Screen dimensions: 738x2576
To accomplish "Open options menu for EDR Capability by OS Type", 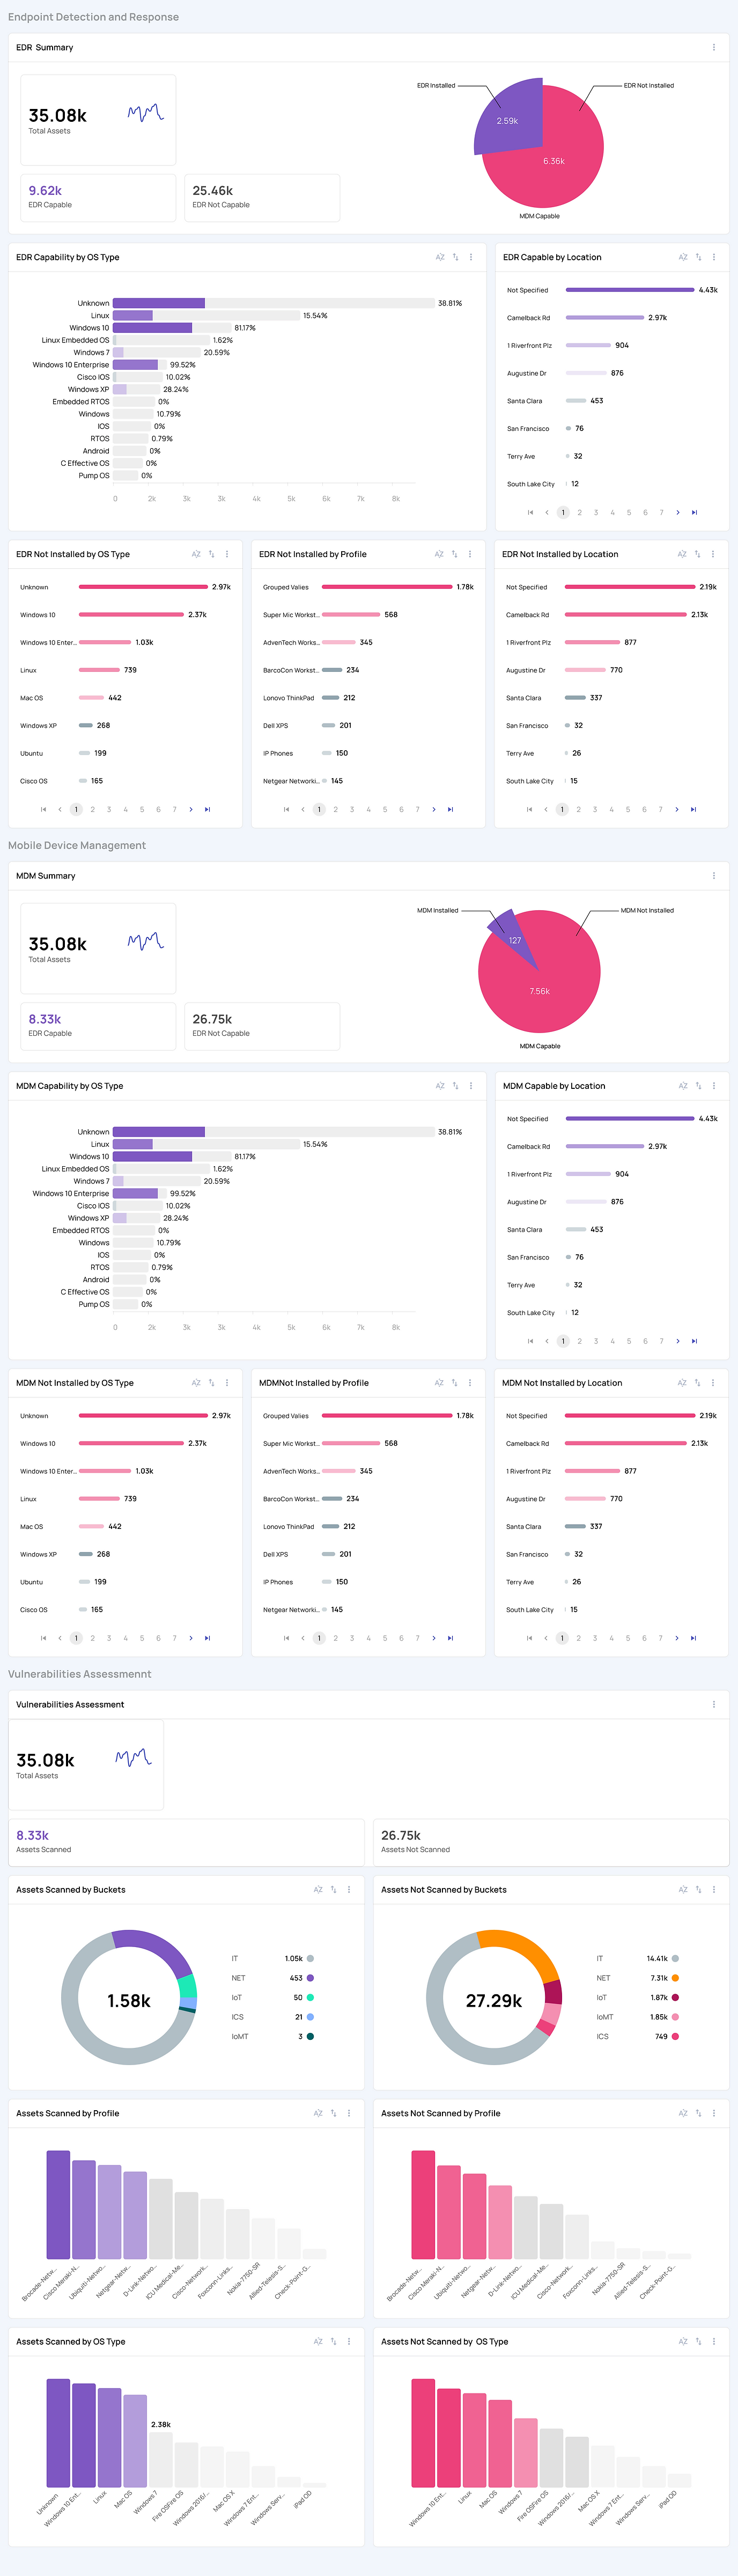I will (x=471, y=257).
